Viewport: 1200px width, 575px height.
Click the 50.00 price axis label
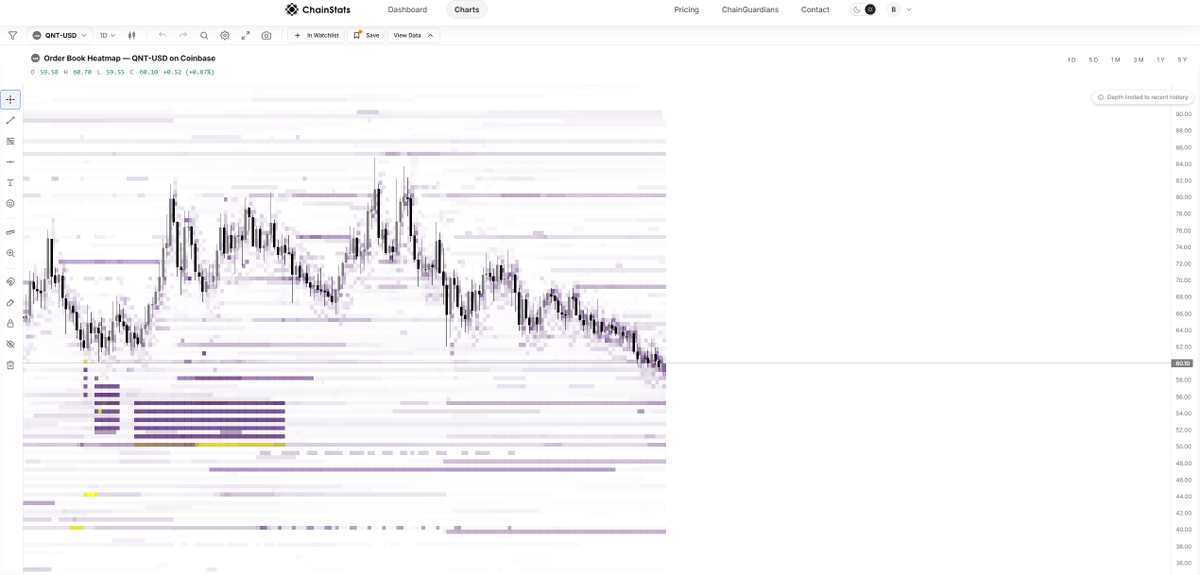[1183, 446]
